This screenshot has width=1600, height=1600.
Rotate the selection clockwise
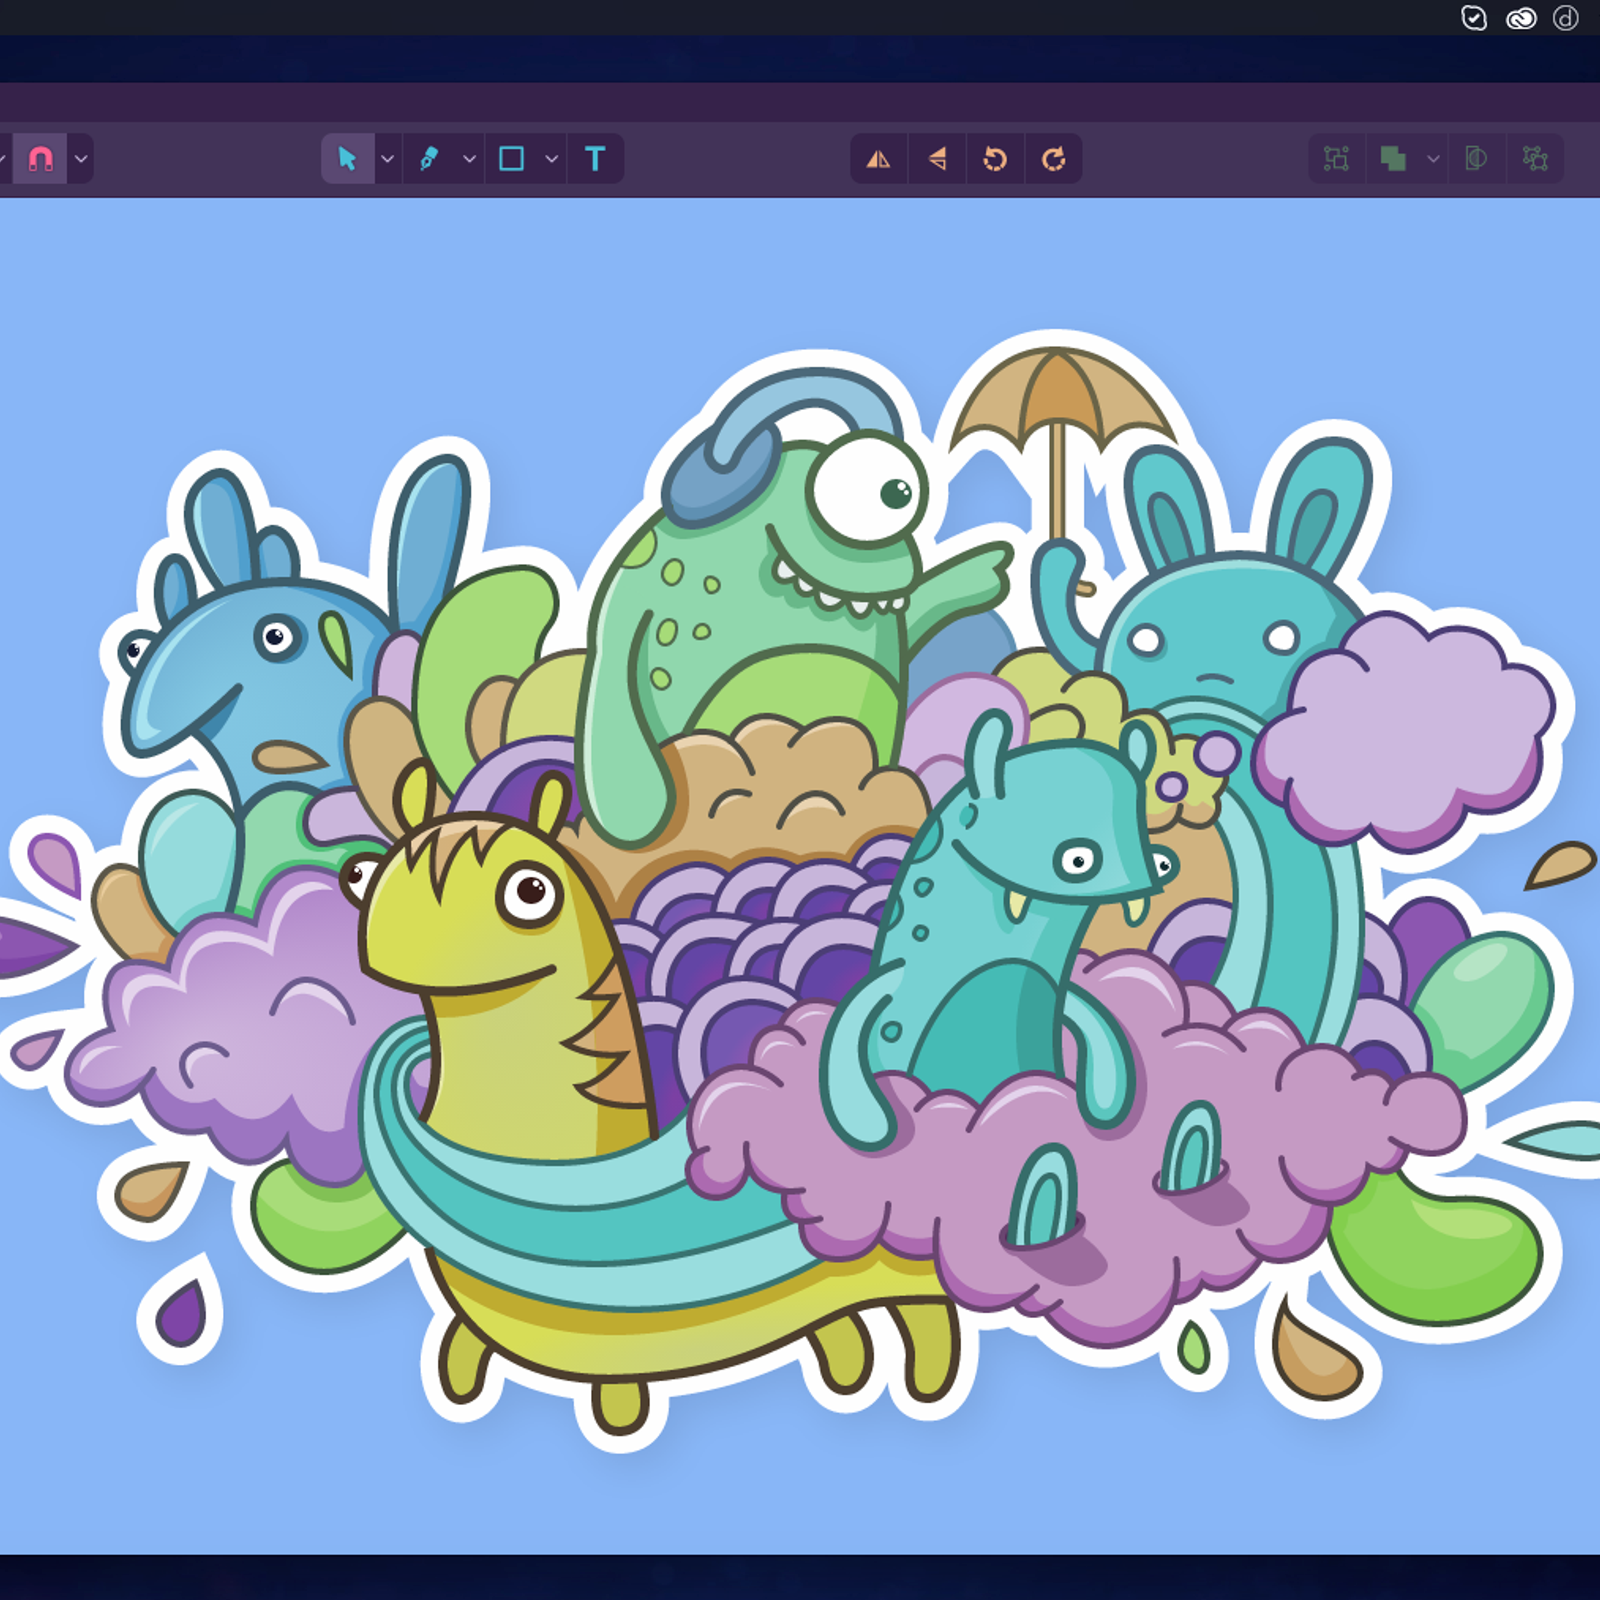(x=1054, y=157)
